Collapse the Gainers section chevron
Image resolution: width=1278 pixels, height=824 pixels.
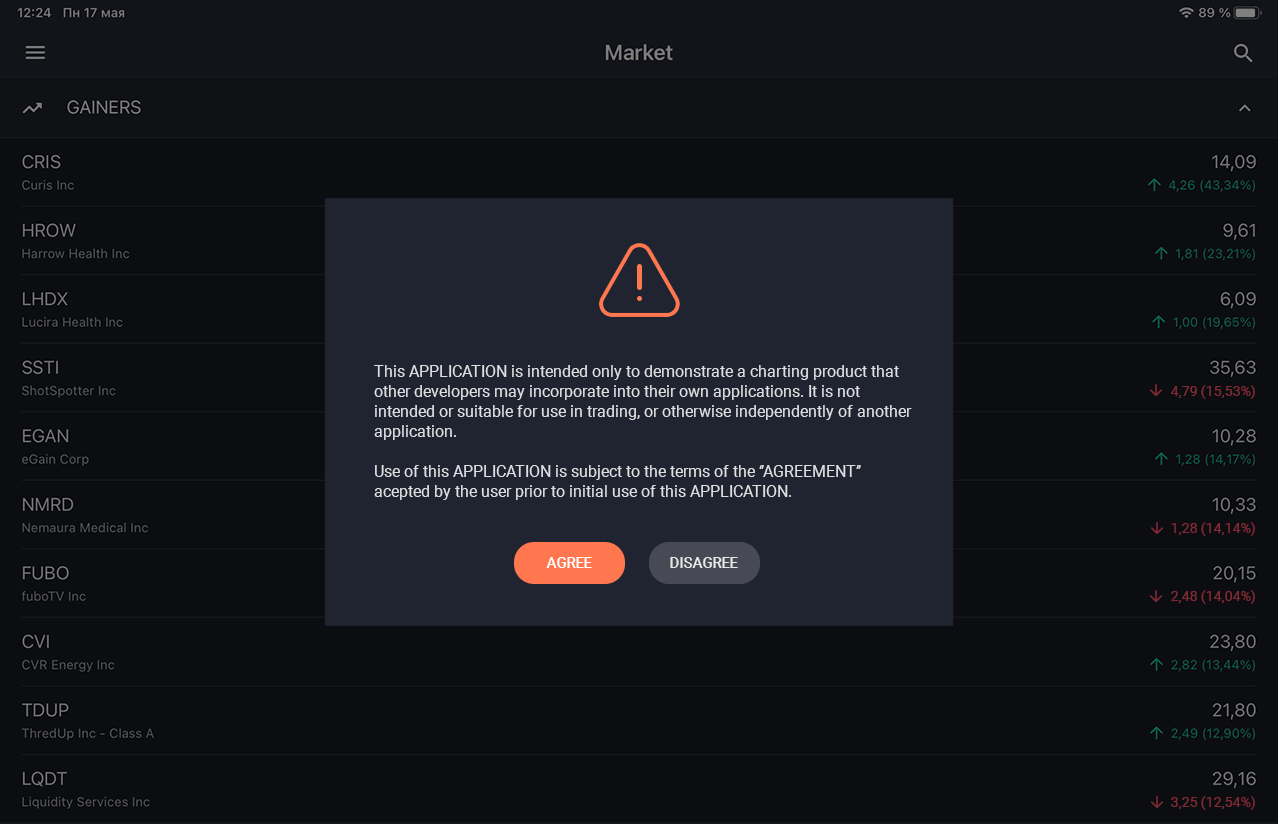pos(1244,108)
